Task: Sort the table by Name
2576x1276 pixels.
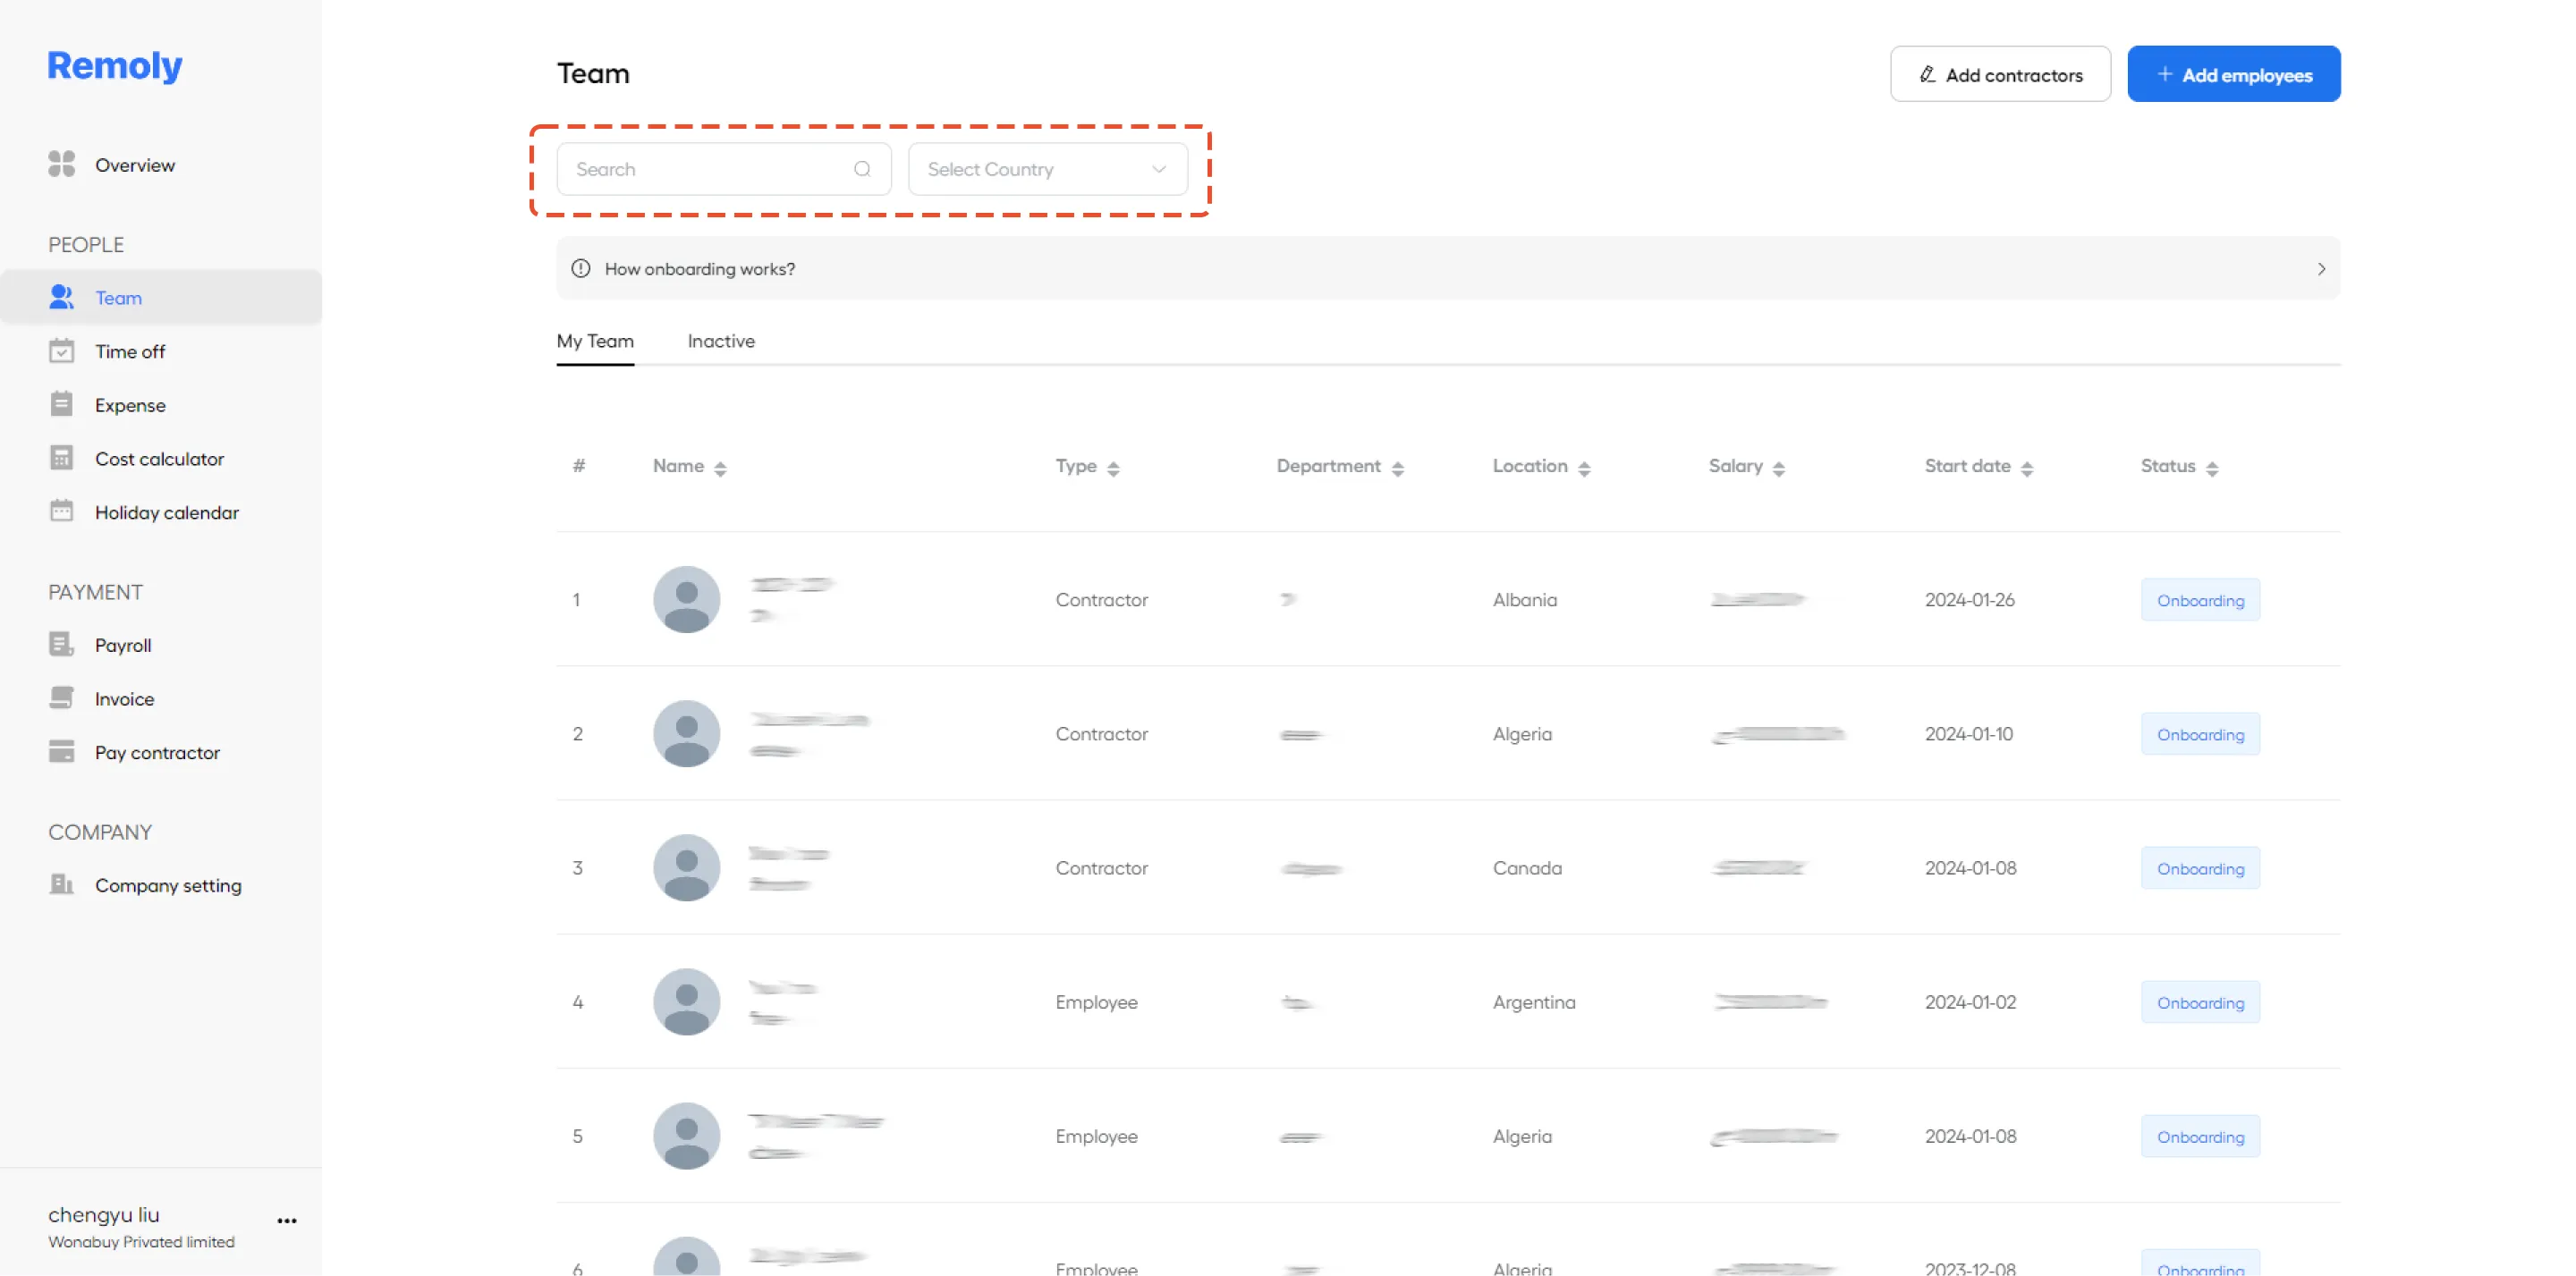Action: coord(721,468)
